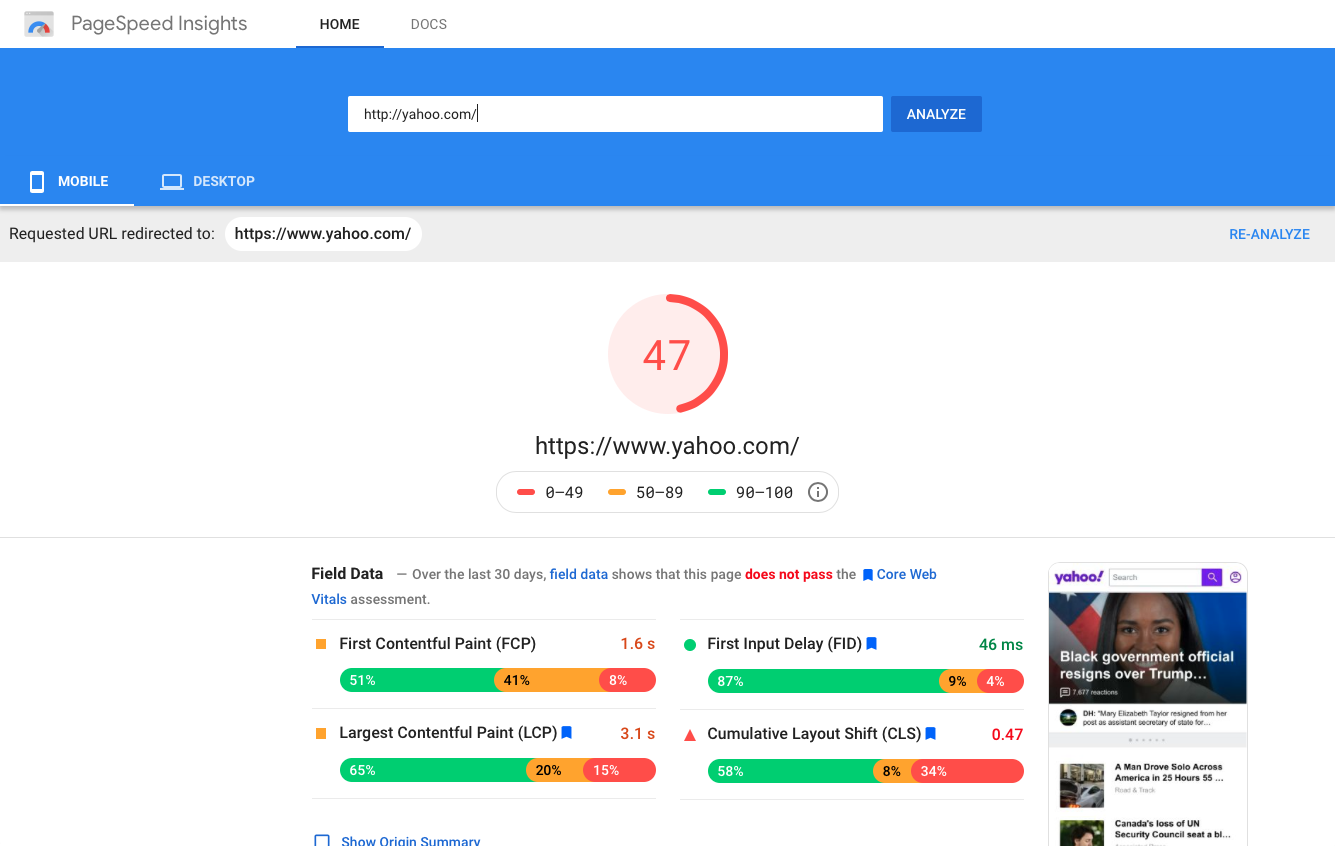The width and height of the screenshot is (1335, 846).
Task: Open the field data link
Action: [579, 574]
